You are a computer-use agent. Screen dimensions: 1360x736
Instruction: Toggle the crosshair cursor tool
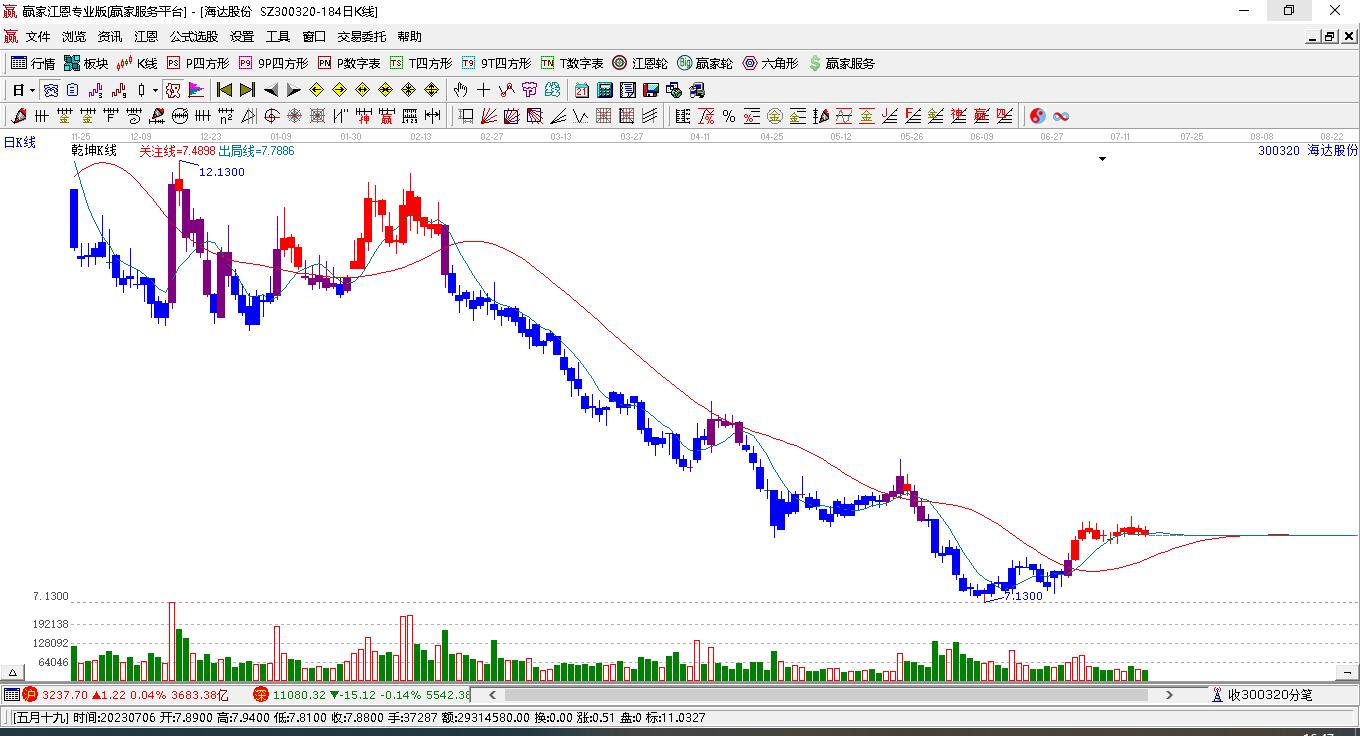click(x=483, y=90)
